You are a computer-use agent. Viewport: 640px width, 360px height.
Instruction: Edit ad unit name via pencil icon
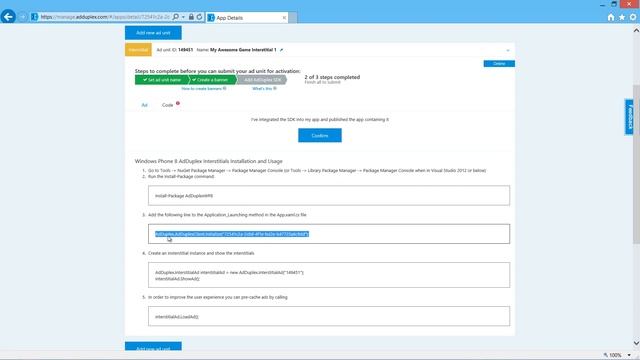(x=281, y=50)
